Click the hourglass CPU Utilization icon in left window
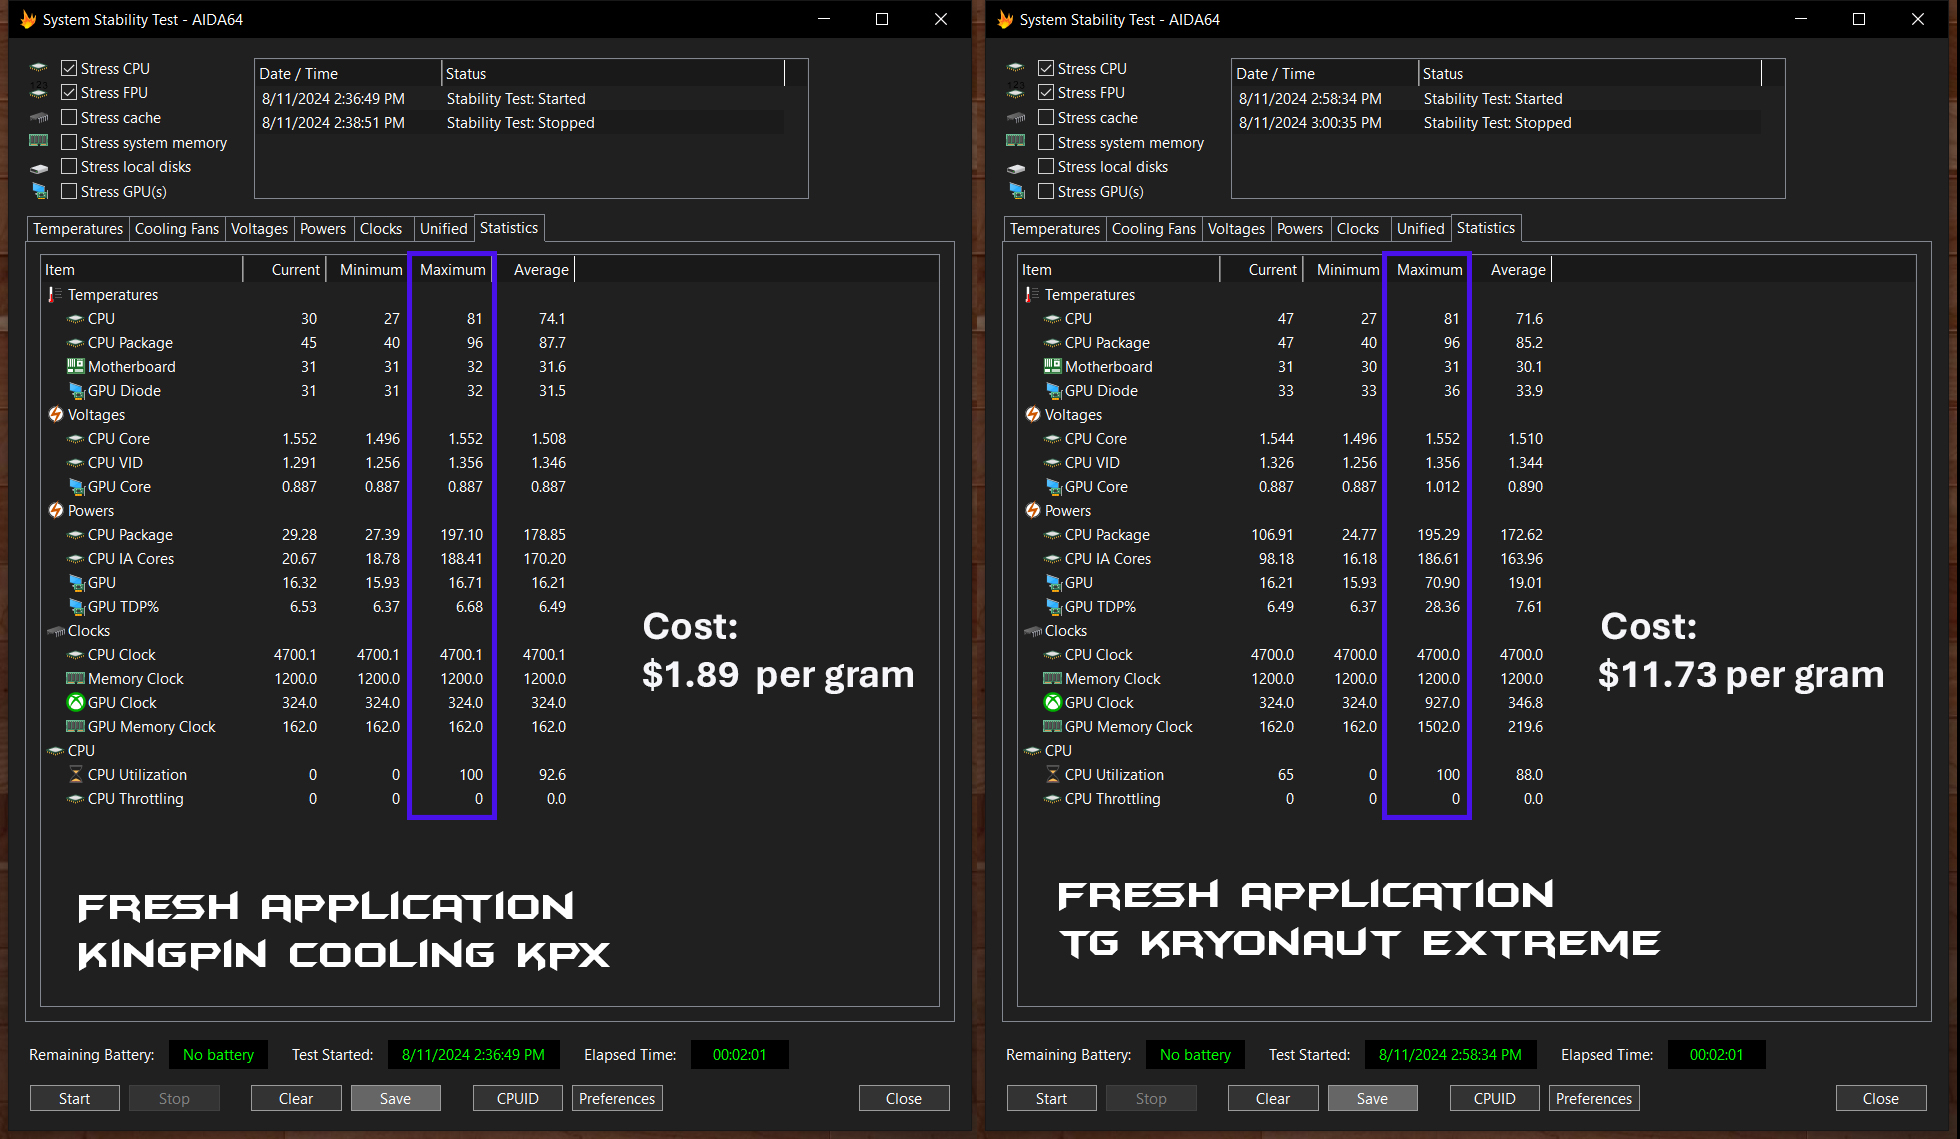 pos(75,775)
